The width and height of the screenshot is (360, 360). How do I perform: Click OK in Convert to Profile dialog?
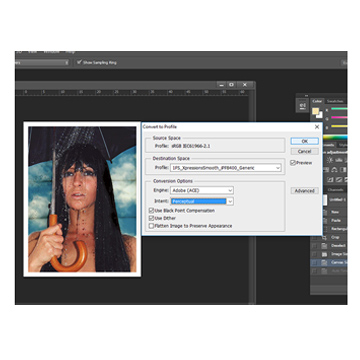304,141
